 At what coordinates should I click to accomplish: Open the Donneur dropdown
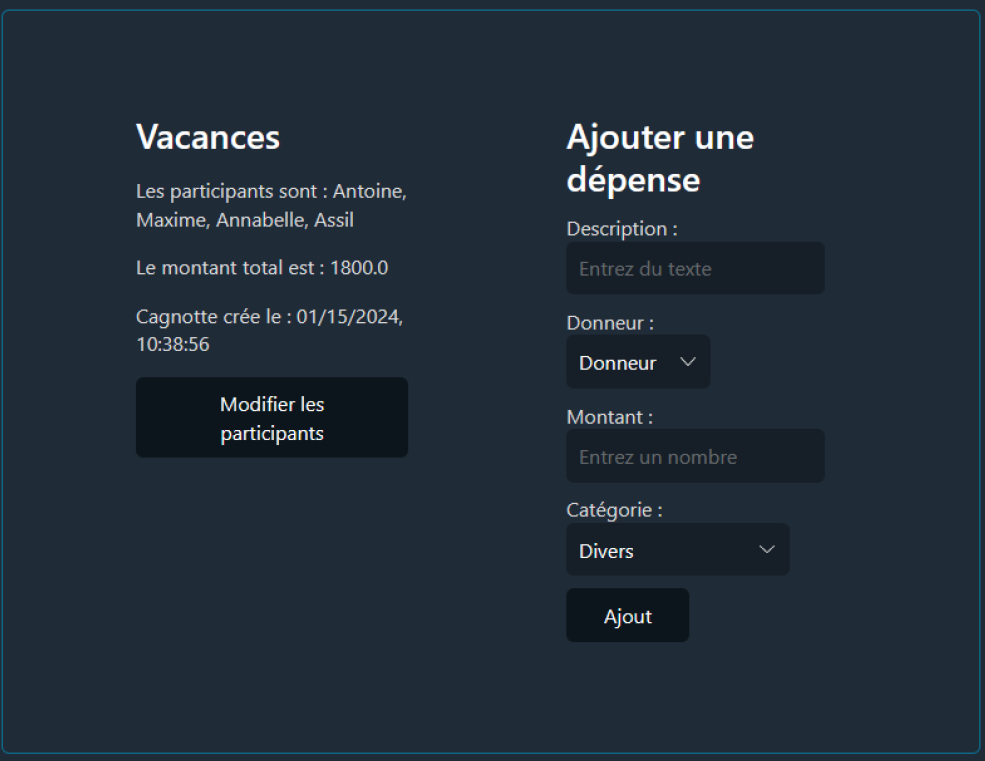638,362
